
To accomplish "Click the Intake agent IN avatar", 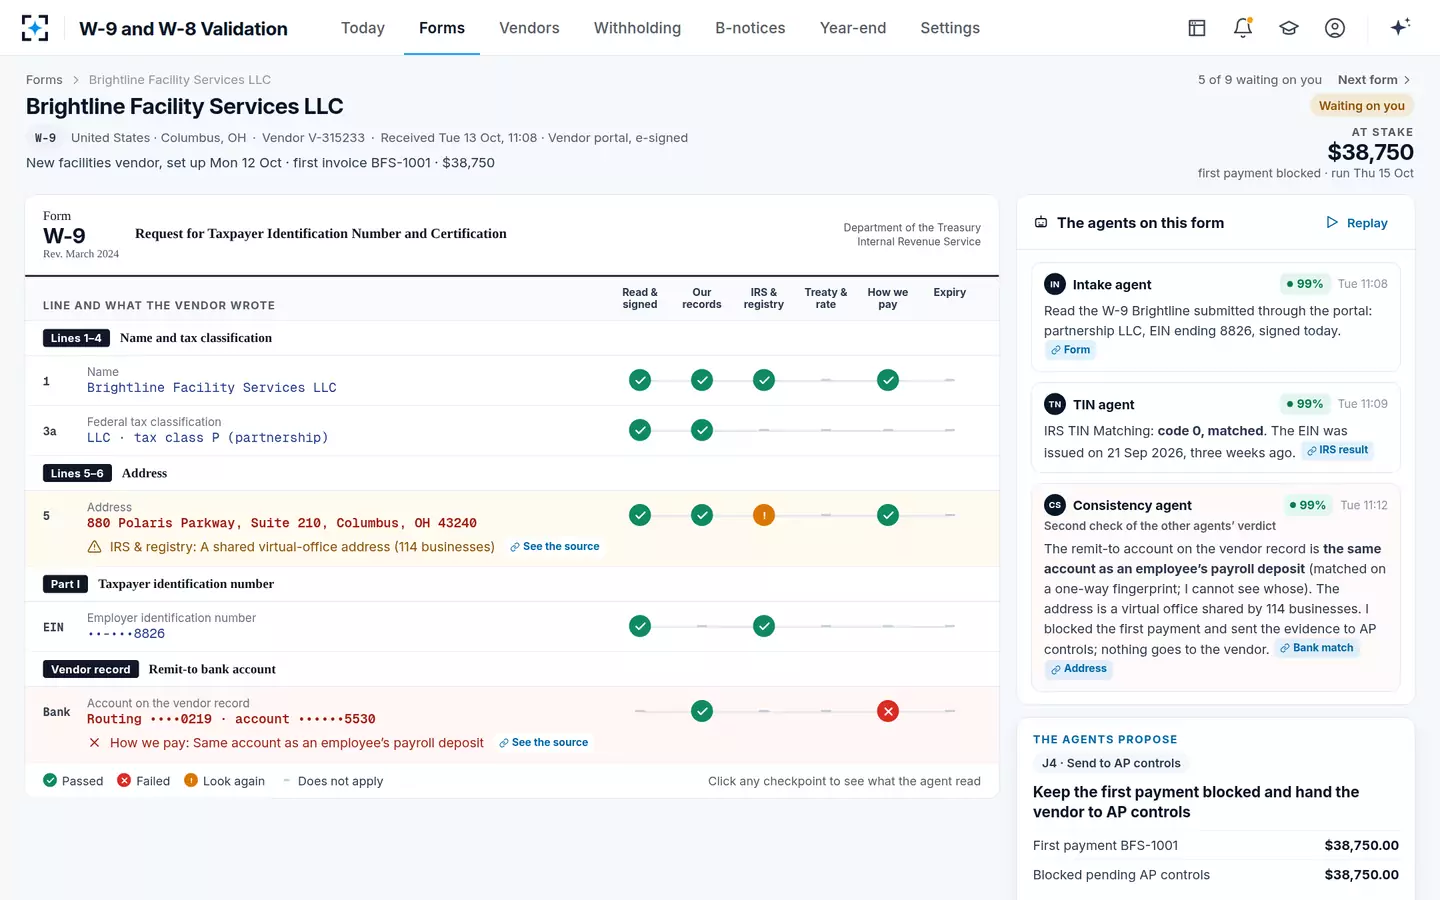I will tap(1055, 284).
